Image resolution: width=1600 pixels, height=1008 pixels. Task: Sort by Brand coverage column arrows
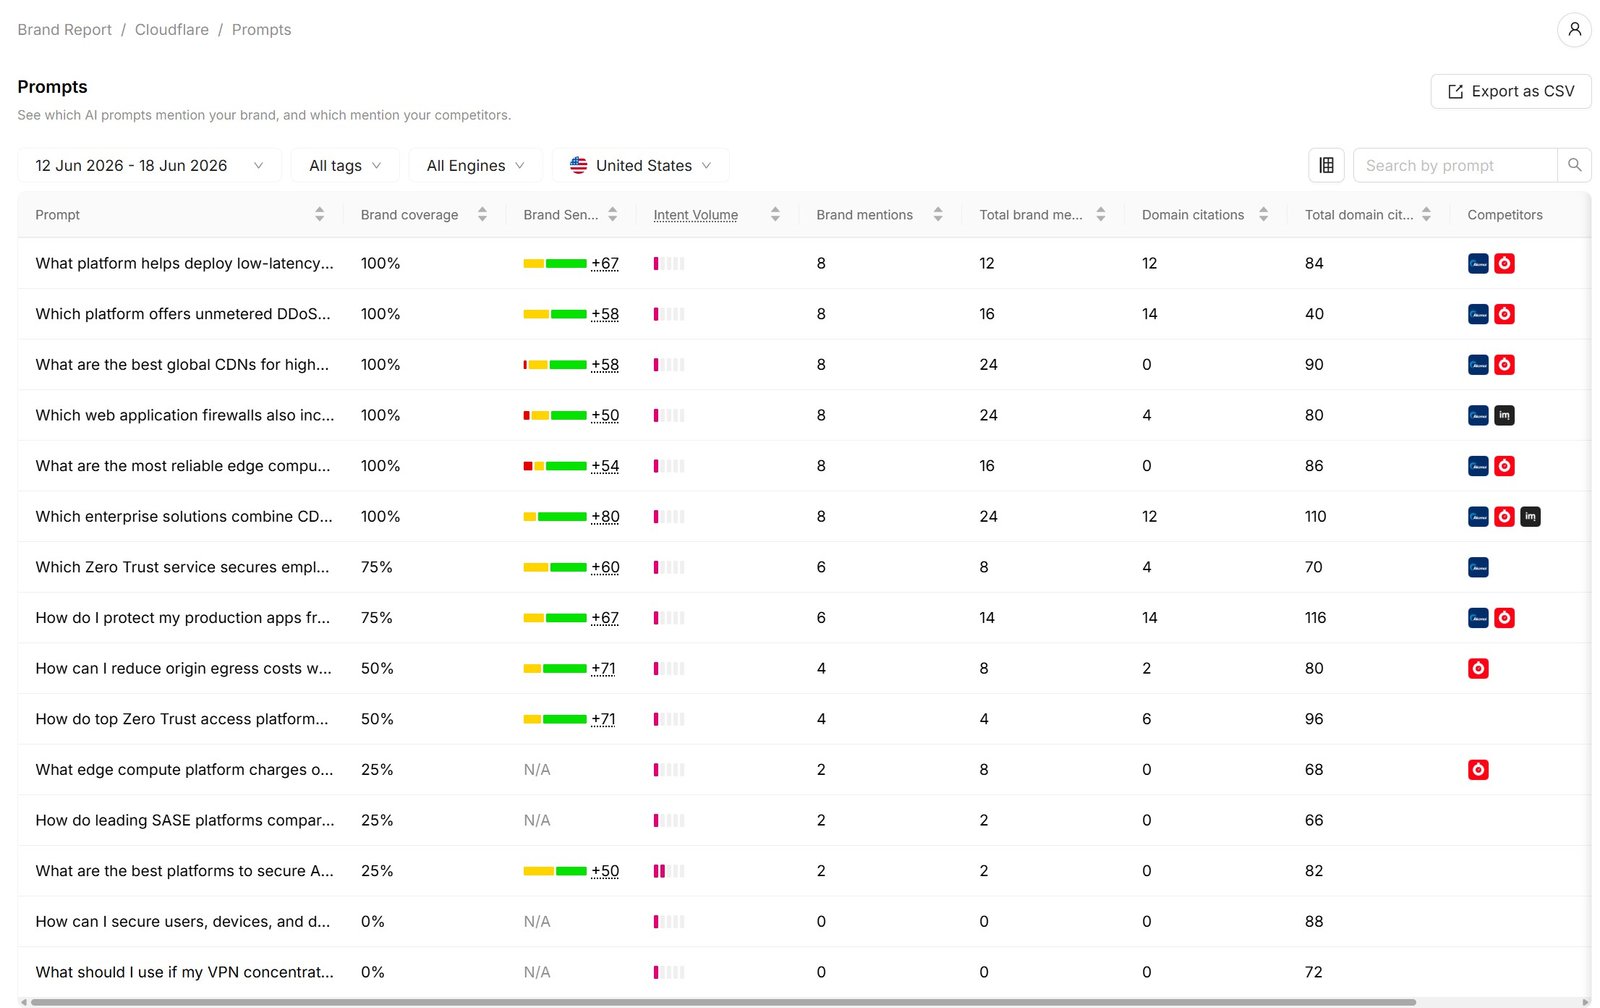482,214
